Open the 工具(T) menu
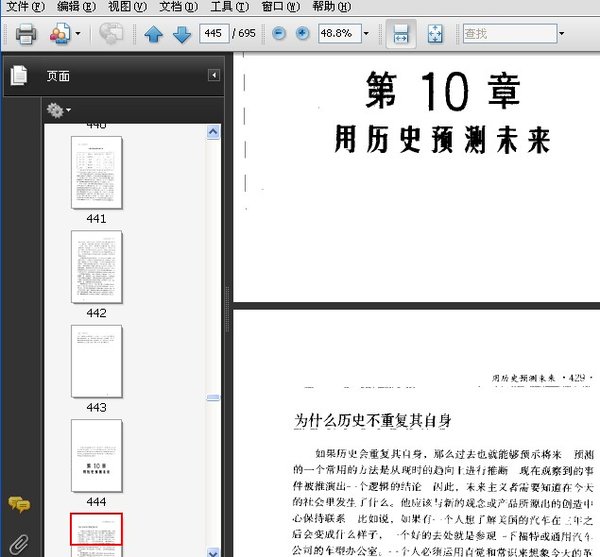Image resolution: width=600 pixels, height=557 pixels. pyautogui.click(x=229, y=7)
